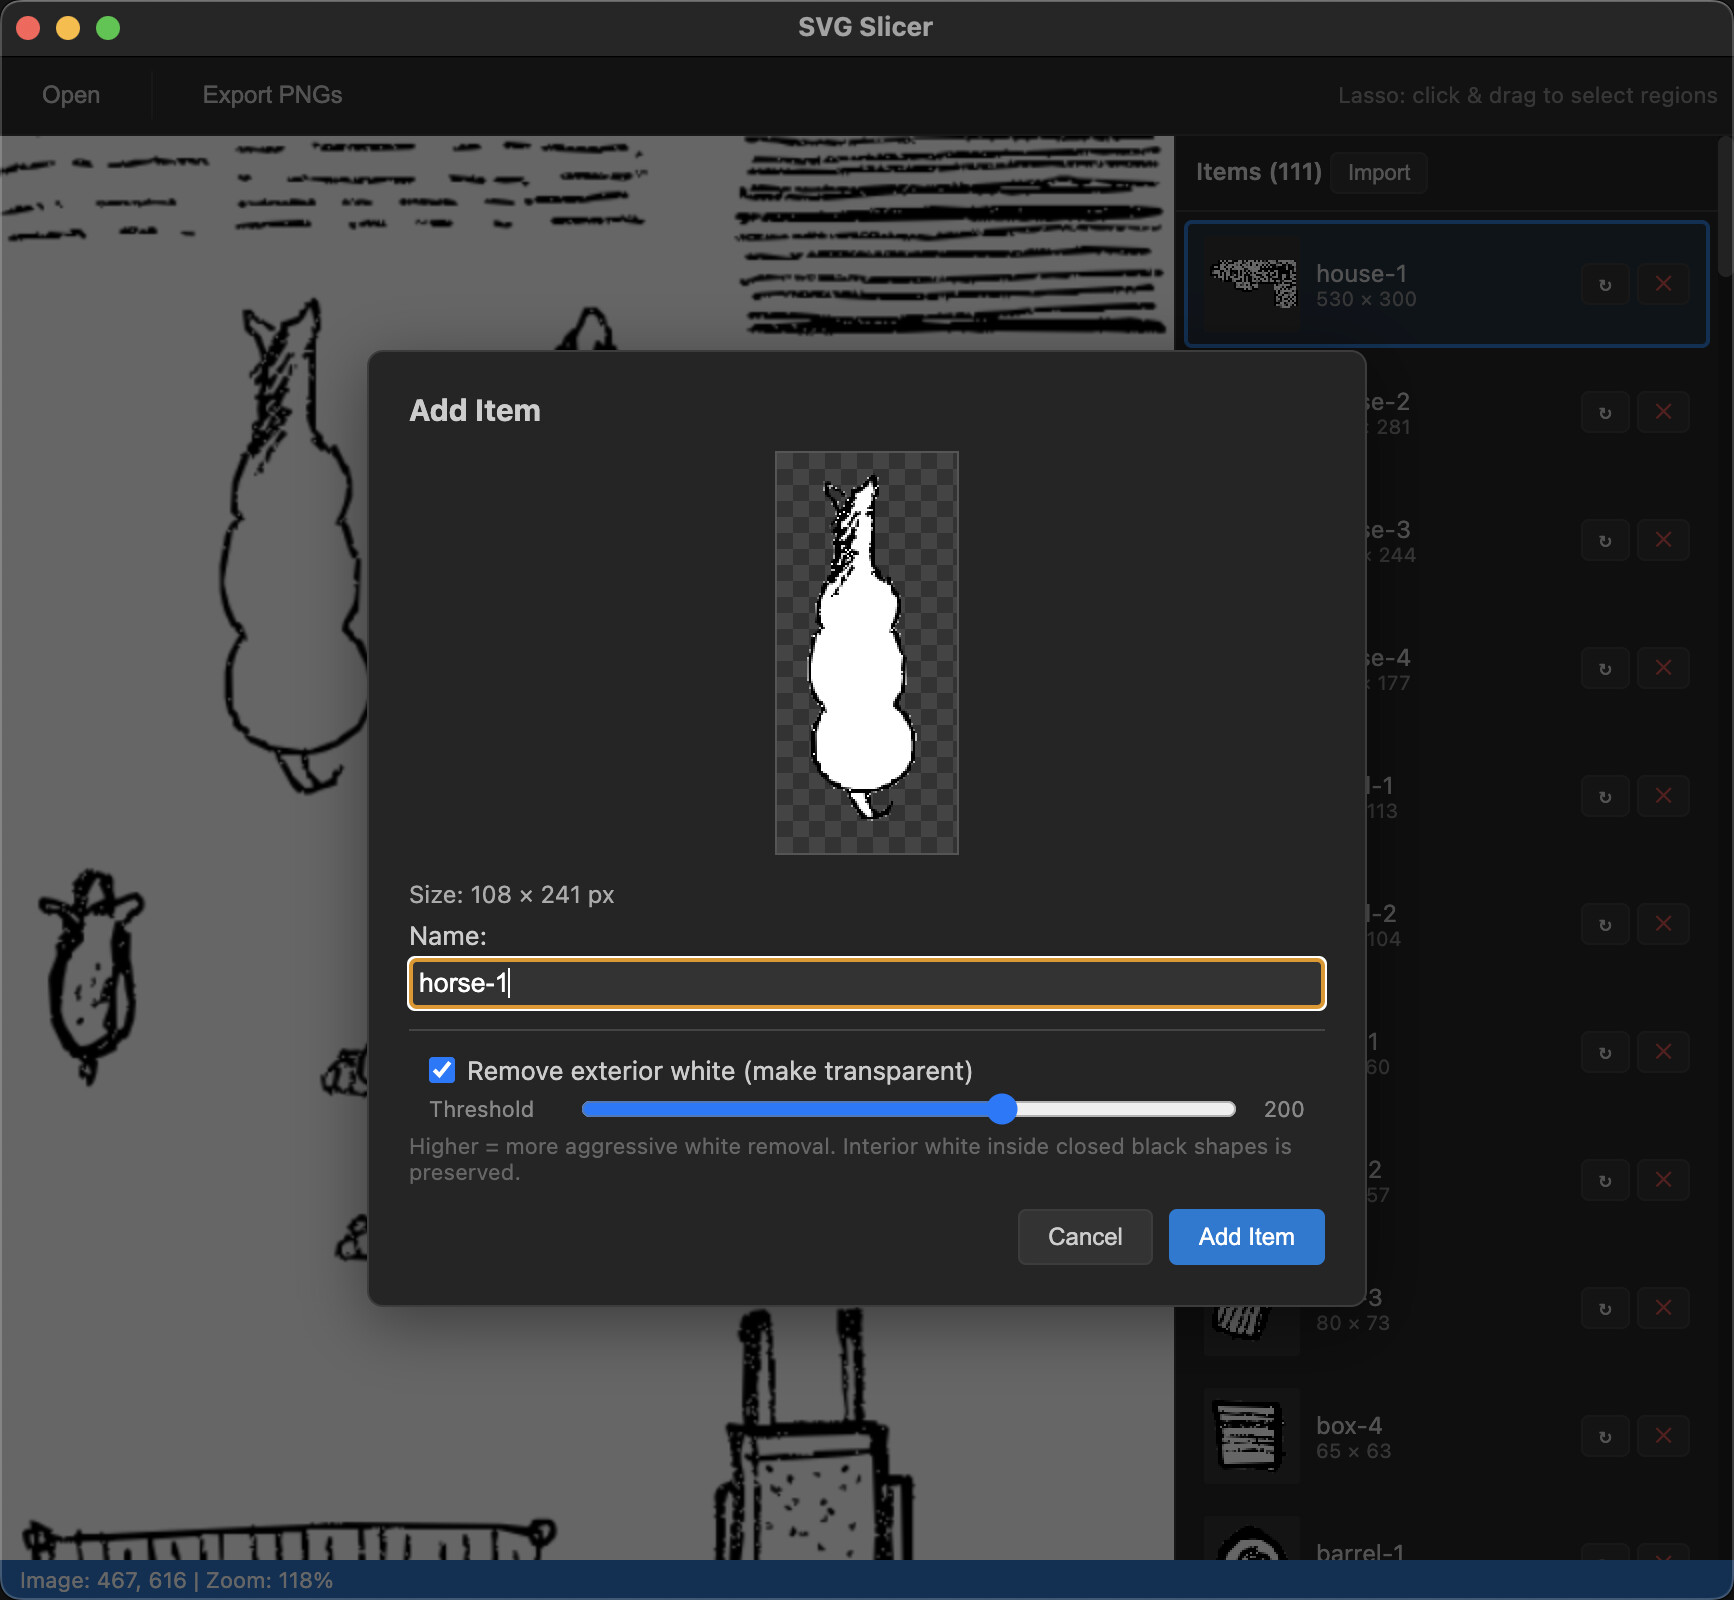1734x1600 pixels.
Task: Click the green macOS fullscreen button
Action: (x=108, y=28)
